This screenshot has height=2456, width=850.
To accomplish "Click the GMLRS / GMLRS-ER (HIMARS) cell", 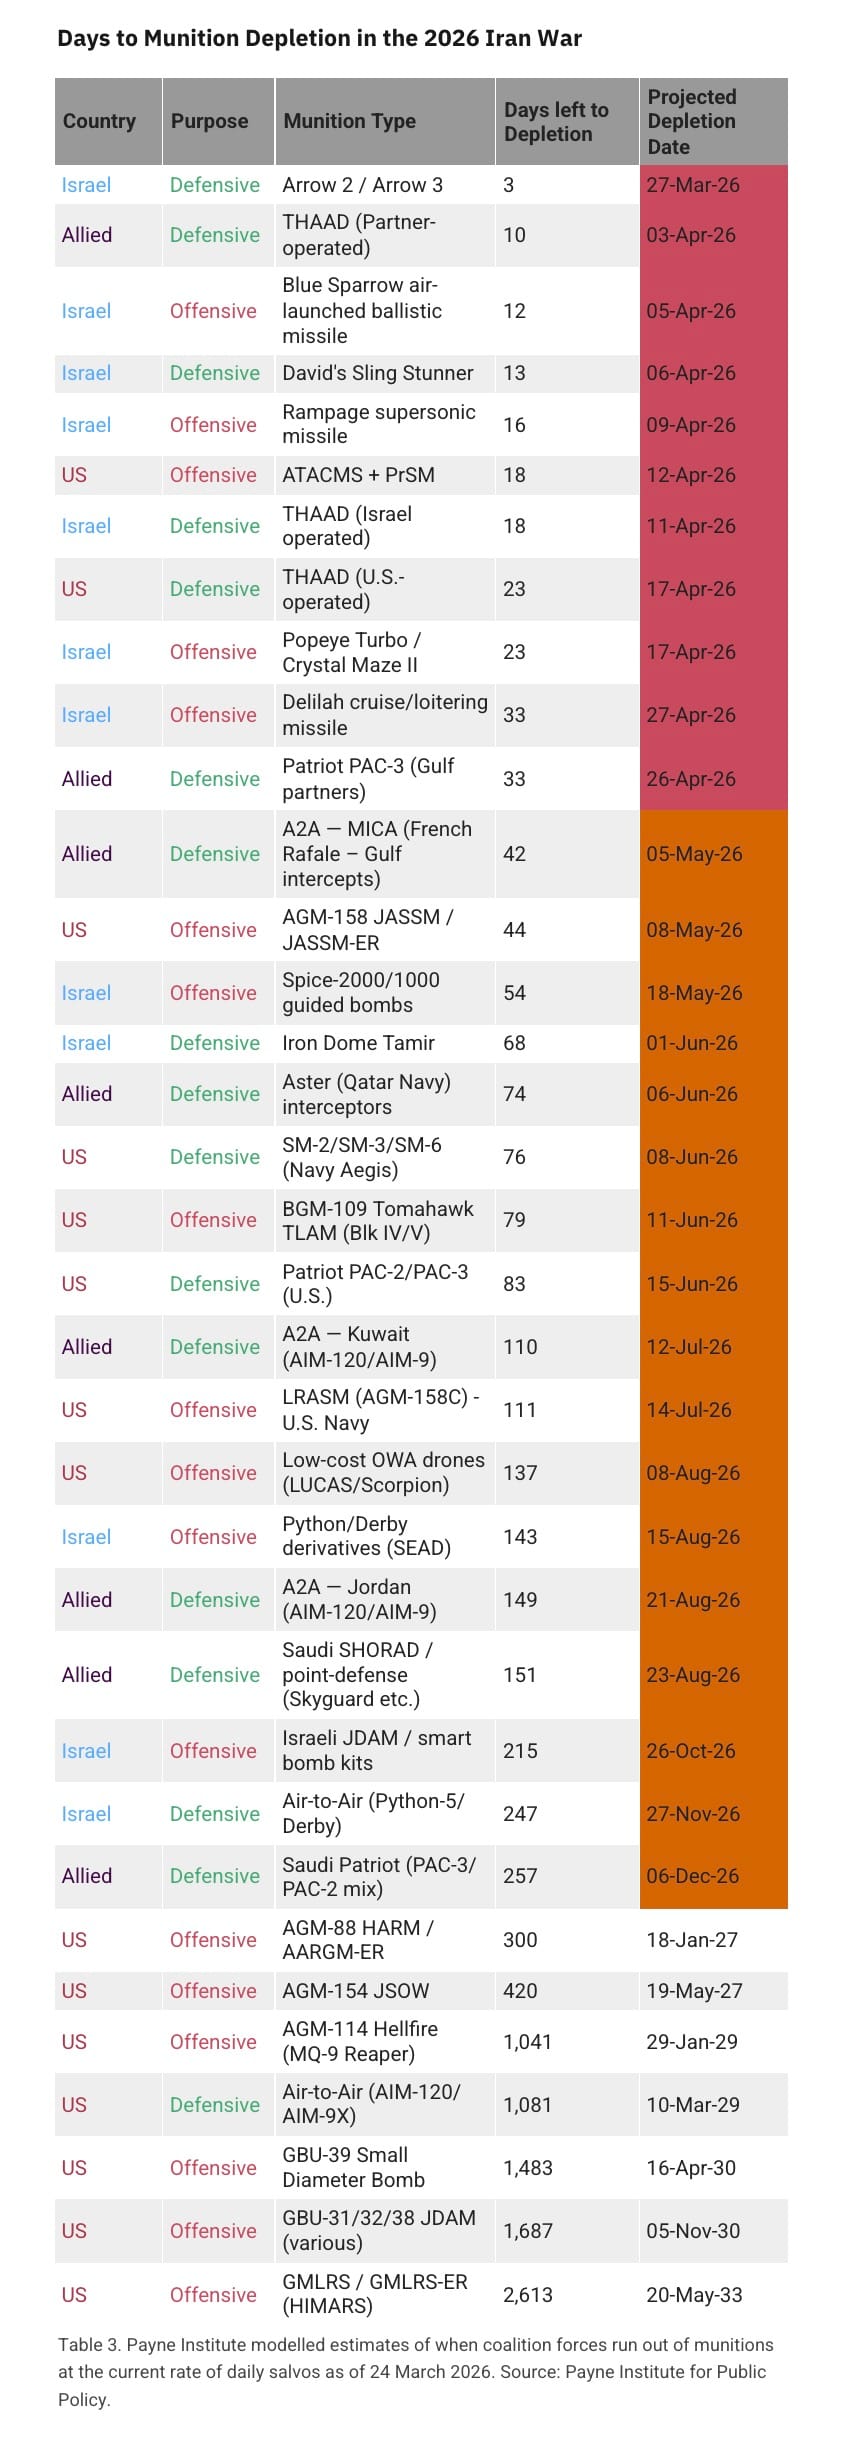I will 375,2294.
